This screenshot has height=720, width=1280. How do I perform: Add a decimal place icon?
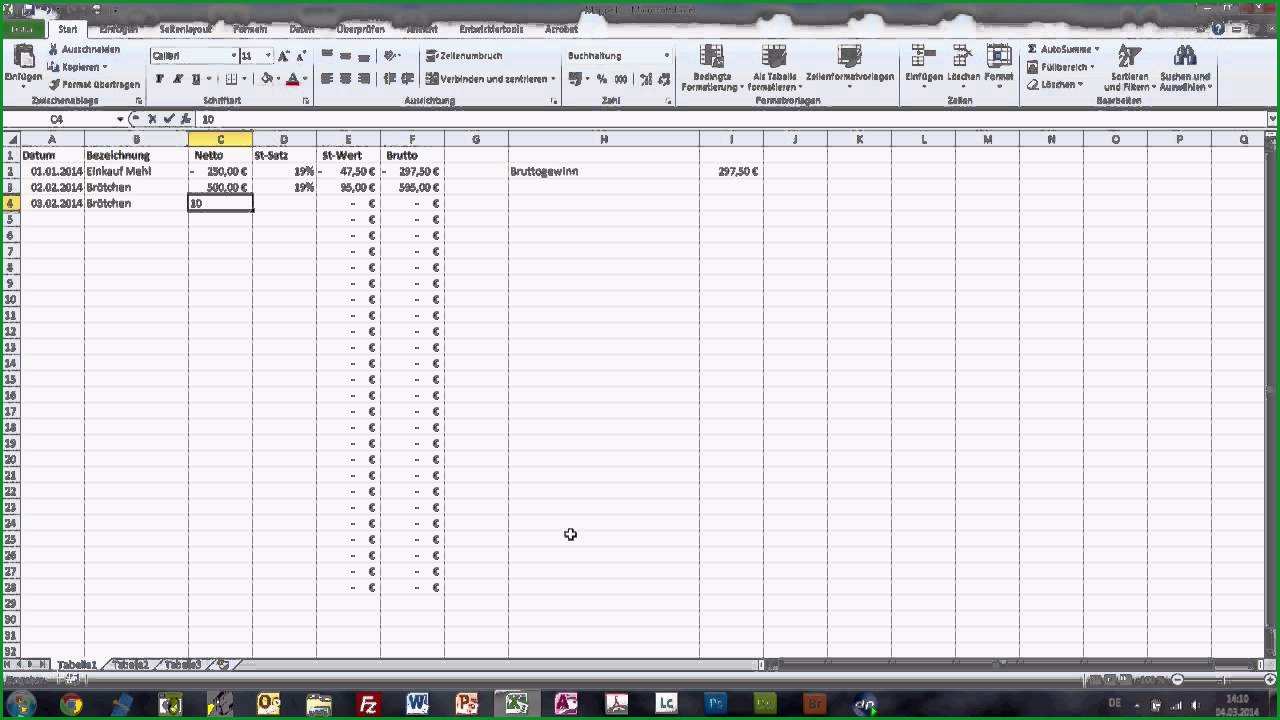point(646,79)
